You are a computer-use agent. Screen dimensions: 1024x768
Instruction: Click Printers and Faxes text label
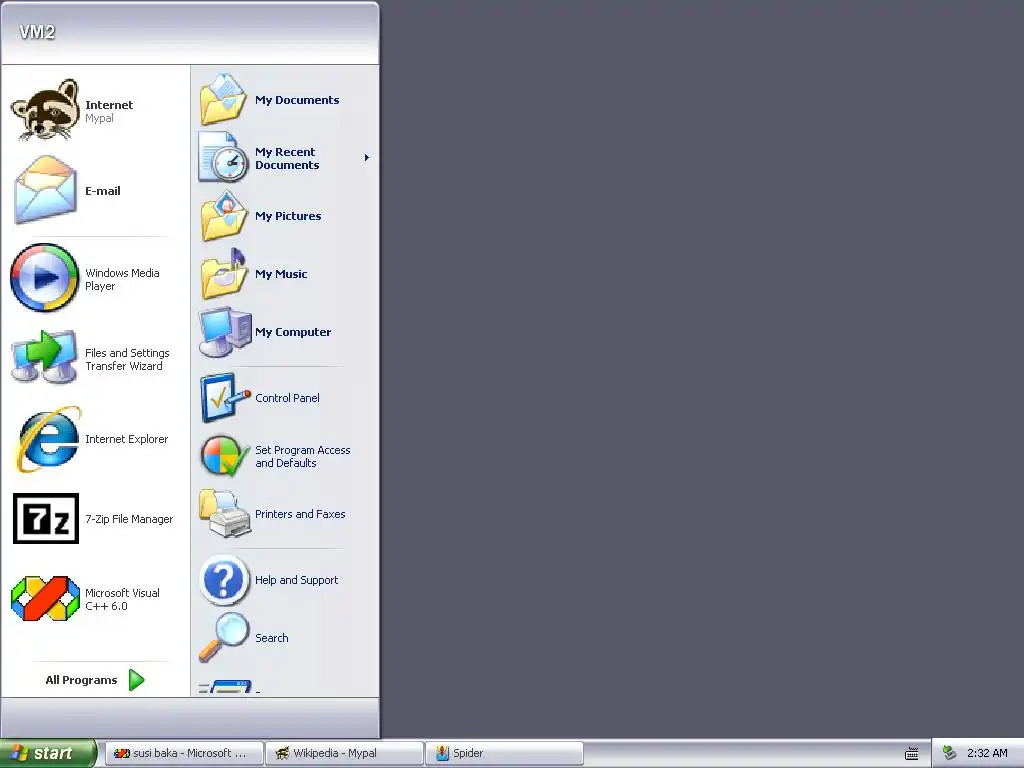click(300, 514)
